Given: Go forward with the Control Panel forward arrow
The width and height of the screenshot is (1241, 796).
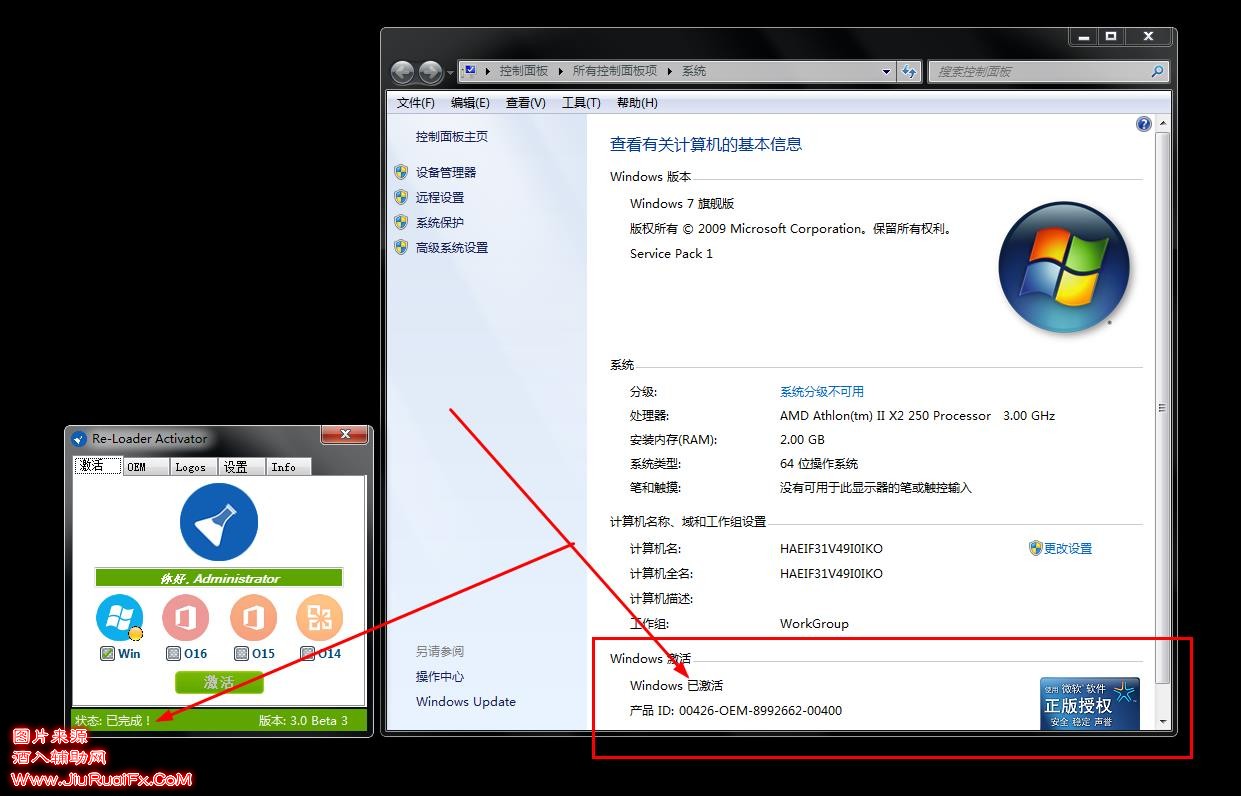Looking at the screenshot, I should pos(431,72).
